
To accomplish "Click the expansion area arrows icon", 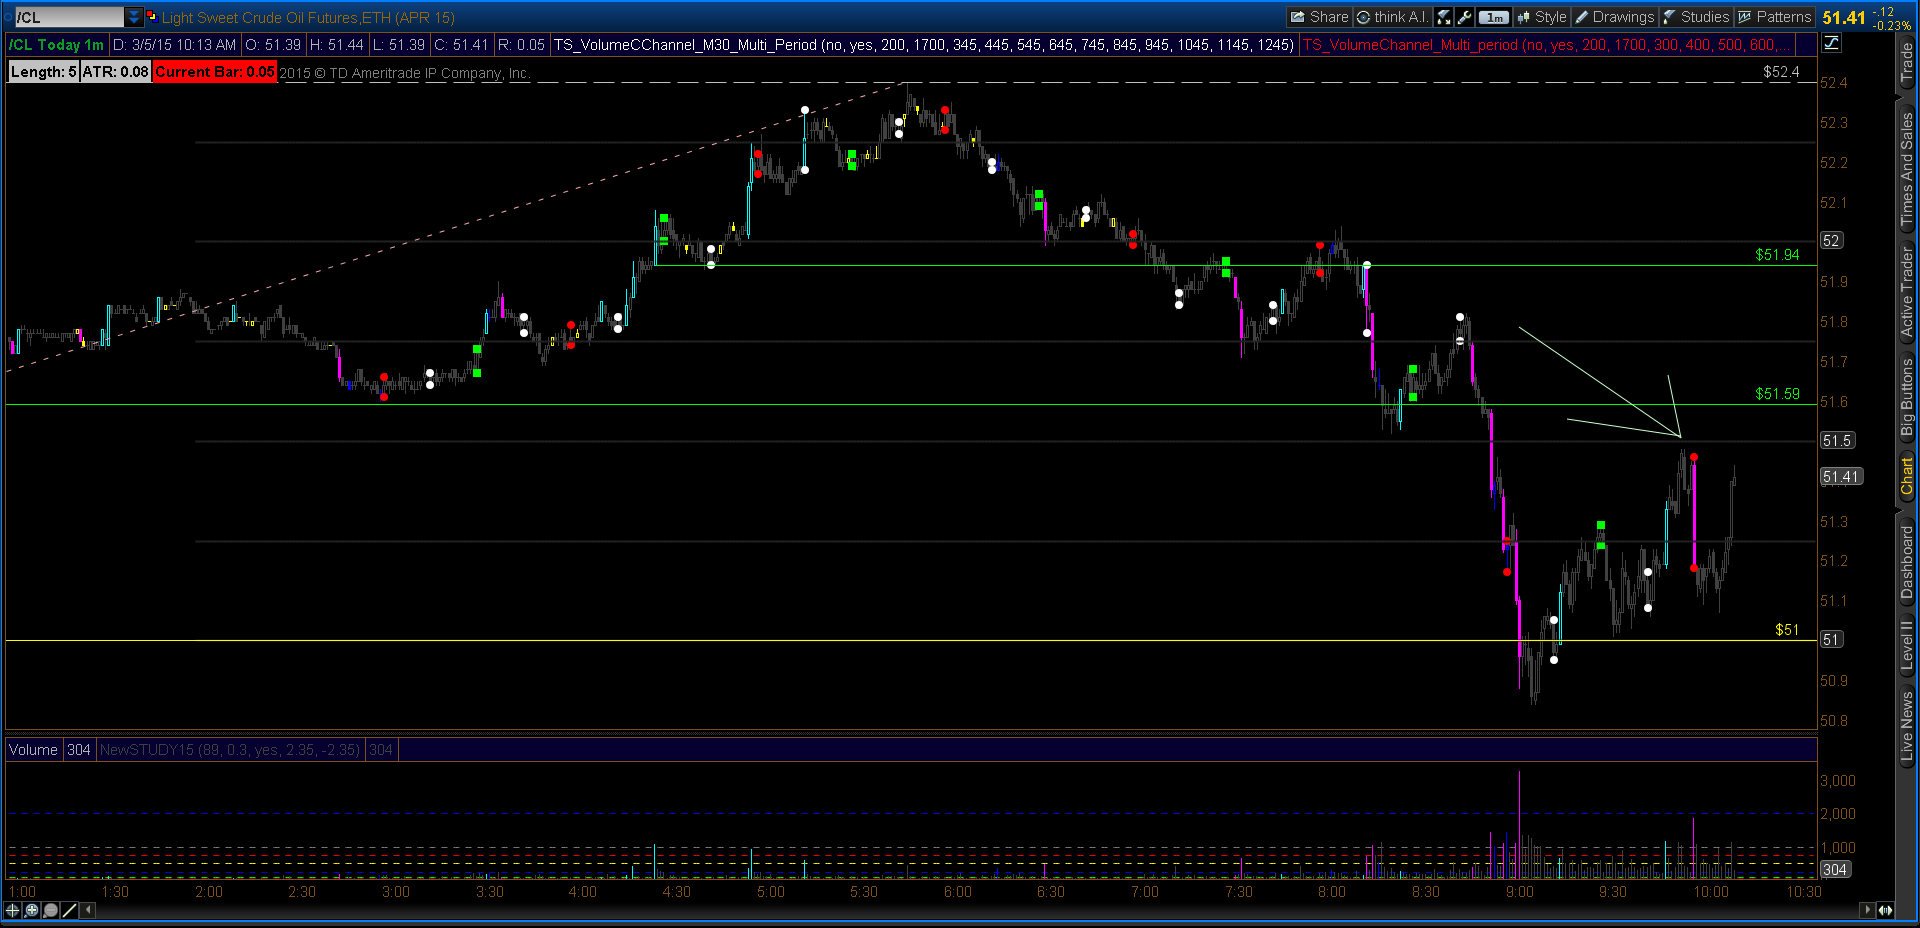I will click(1885, 910).
